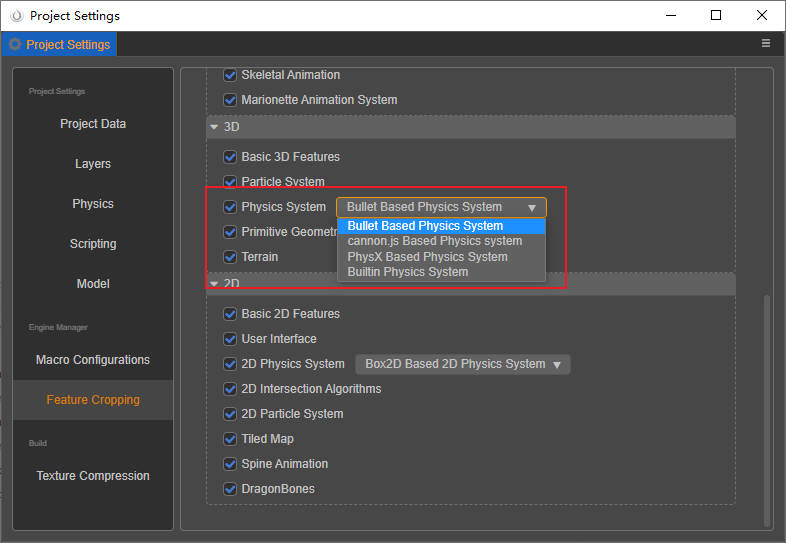Close the Project Settings window
786x543 pixels.
point(761,15)
